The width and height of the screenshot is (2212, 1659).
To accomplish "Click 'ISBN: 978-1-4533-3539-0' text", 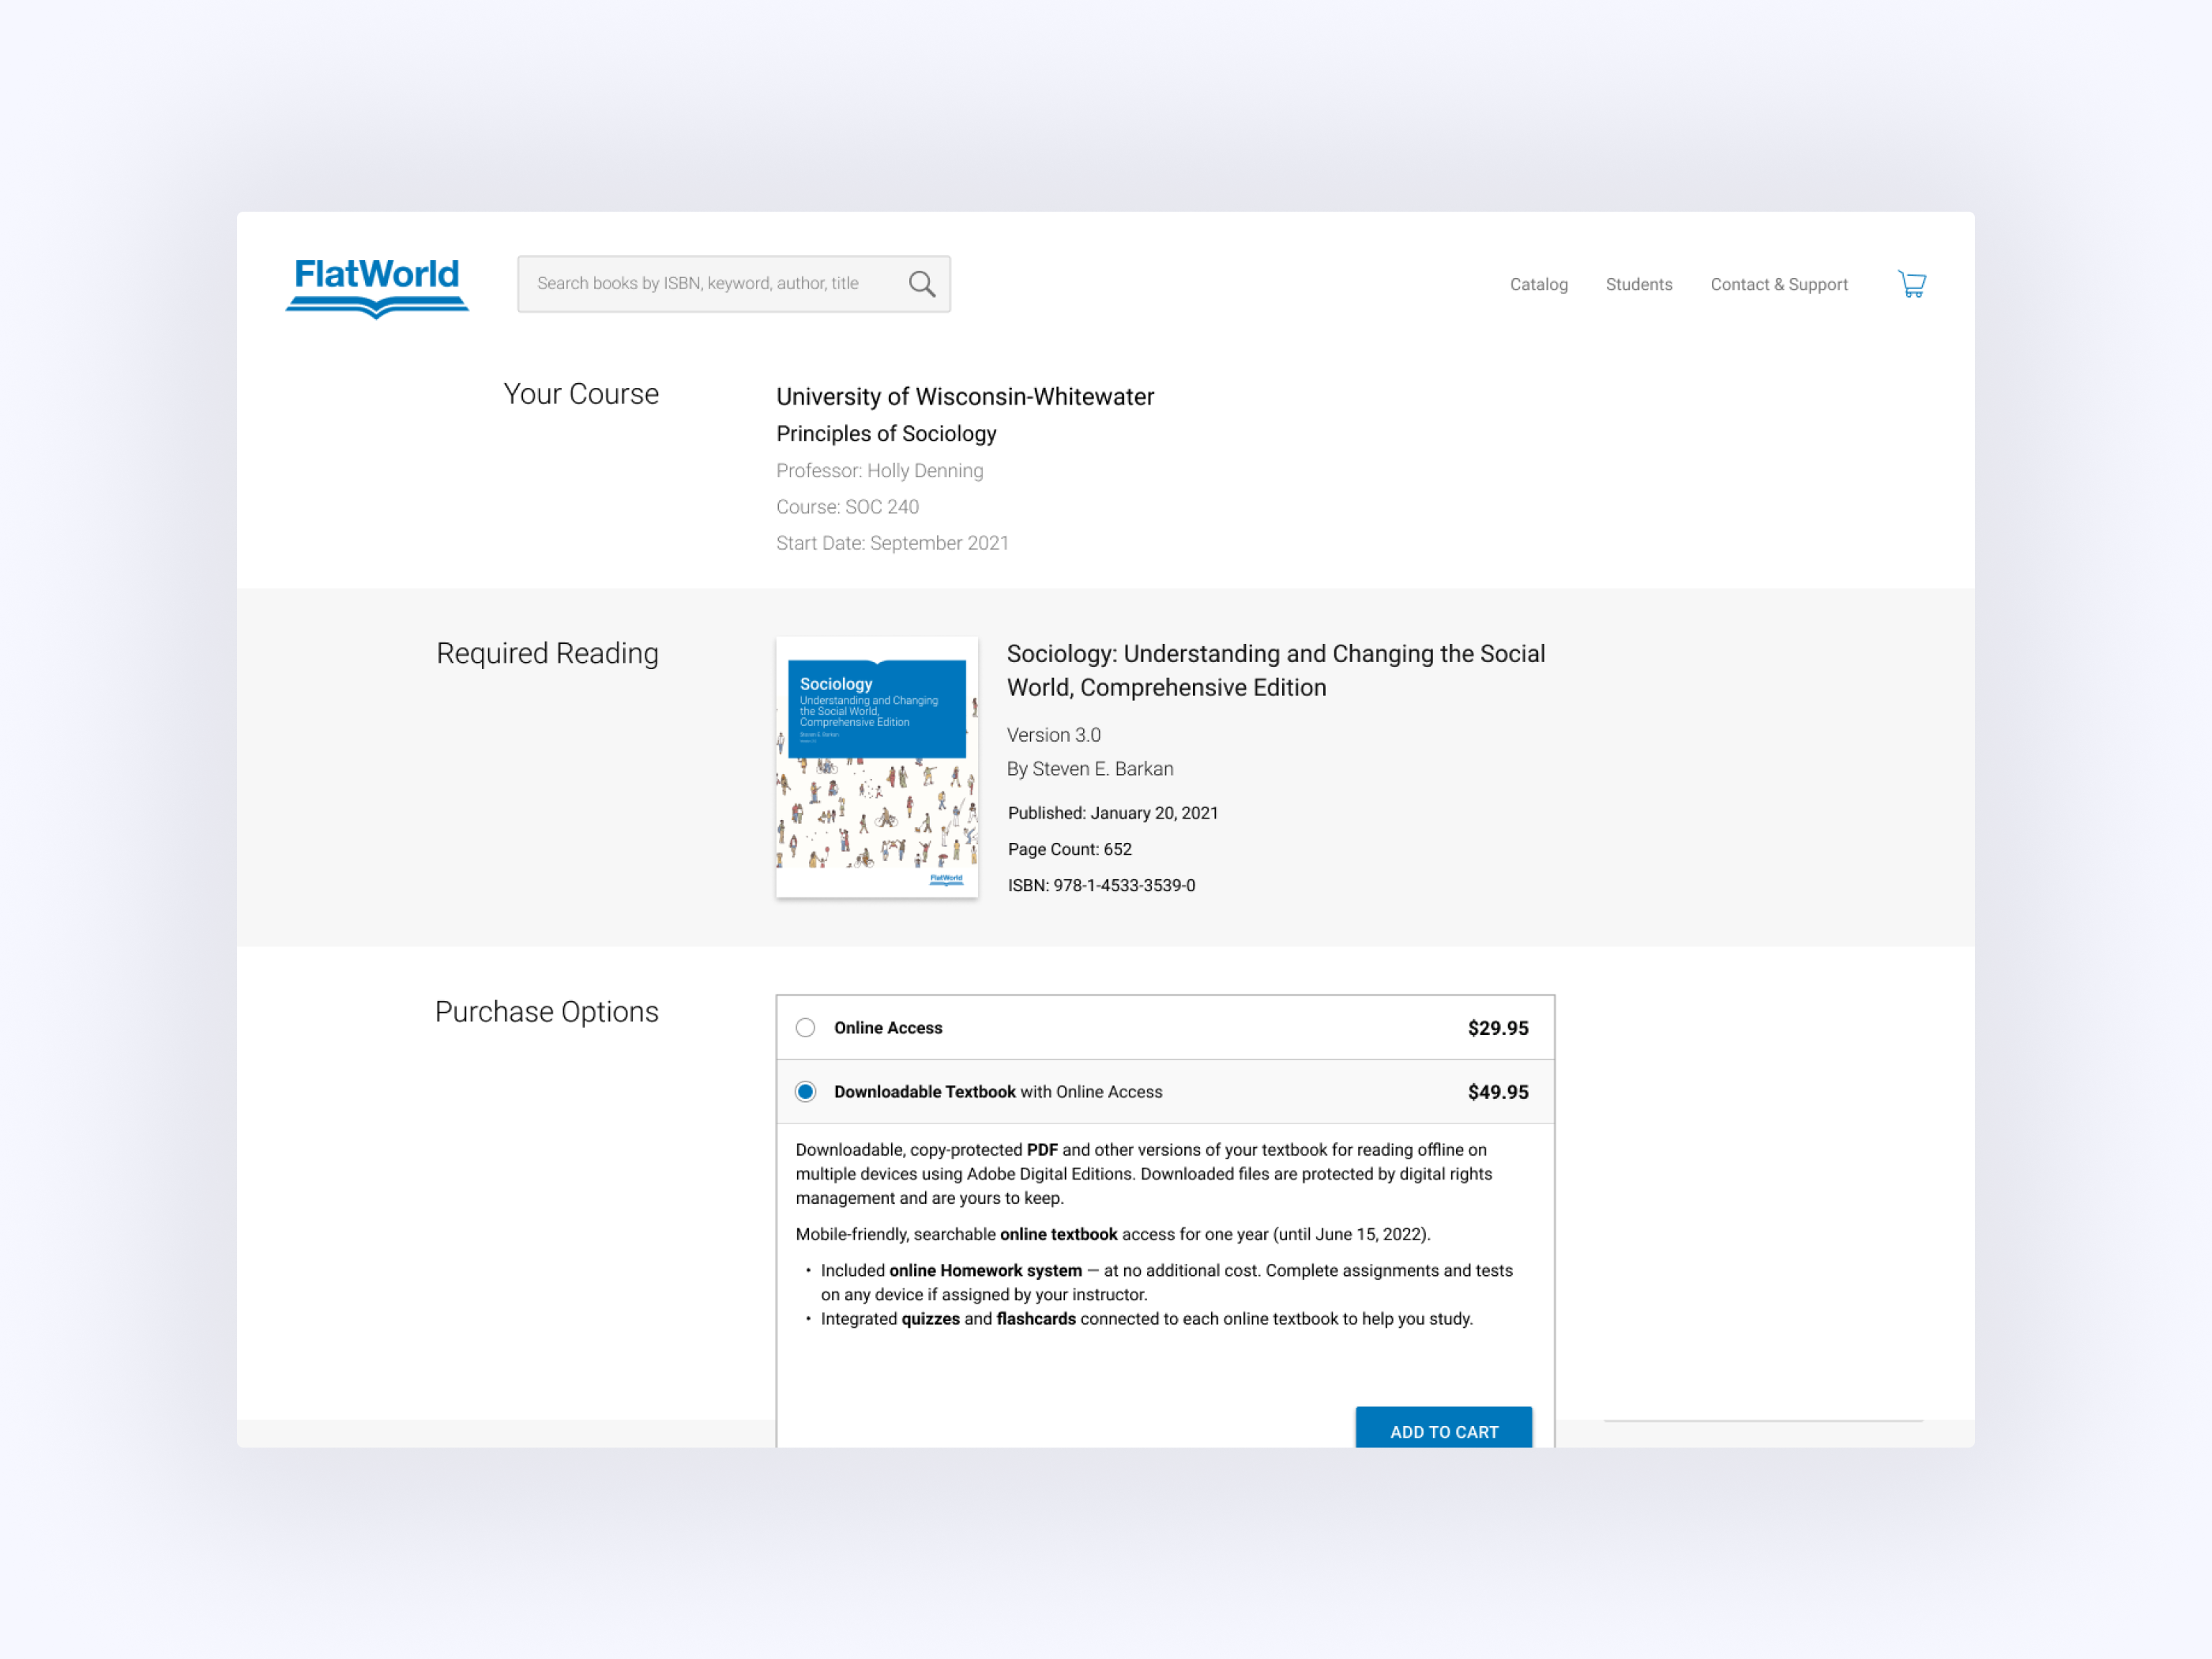I will [x=1101, y=885].
